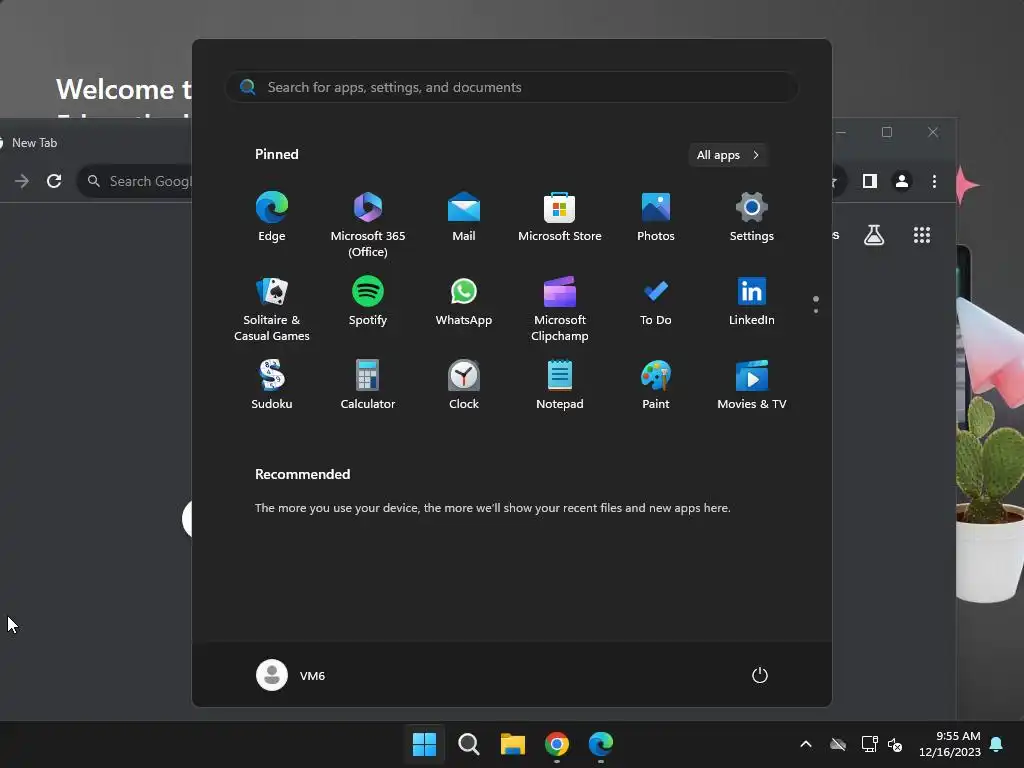Launch Solitaire & Casual Games

point(272,308)
